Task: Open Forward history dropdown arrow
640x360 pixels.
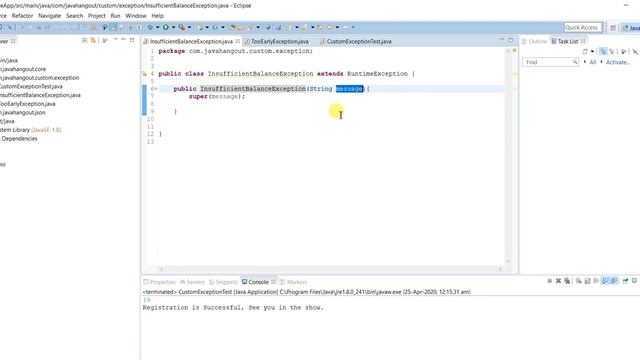Action: click(x=353, y=27)
